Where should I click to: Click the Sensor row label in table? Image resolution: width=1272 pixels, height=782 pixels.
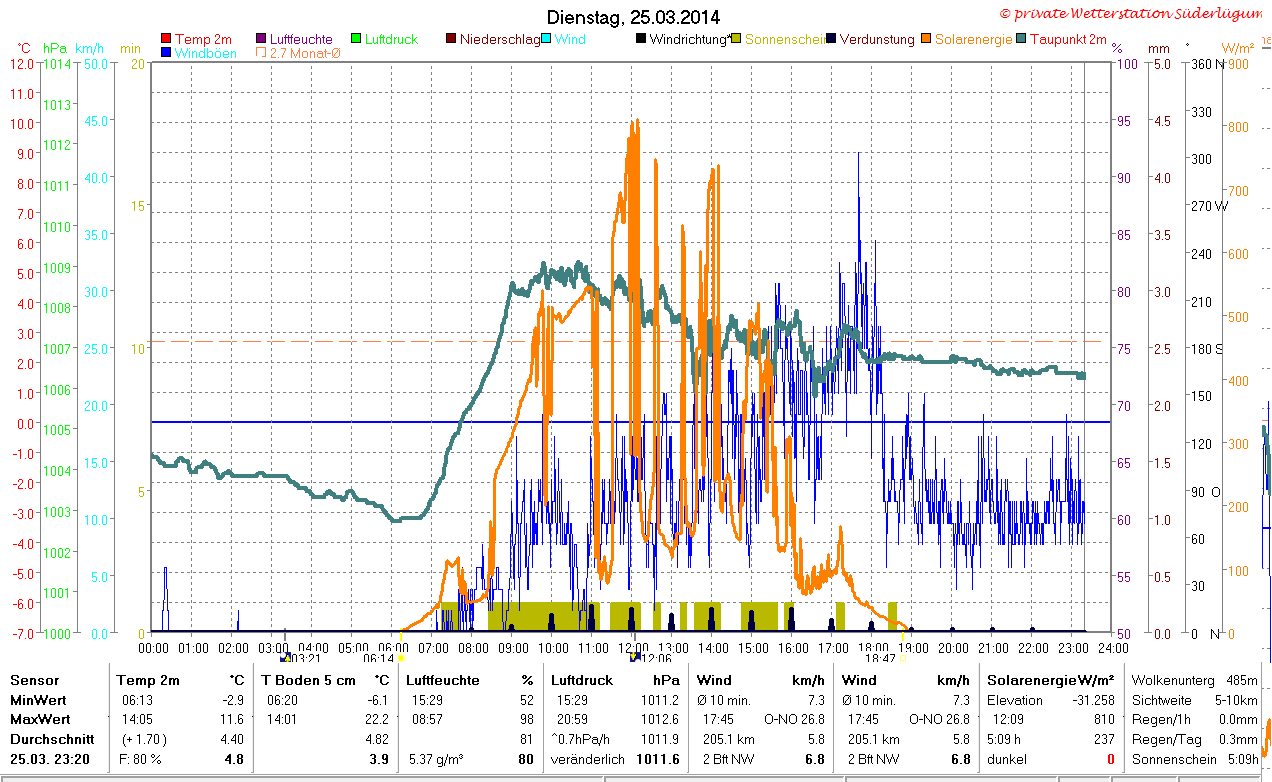[x=34, y=680]
